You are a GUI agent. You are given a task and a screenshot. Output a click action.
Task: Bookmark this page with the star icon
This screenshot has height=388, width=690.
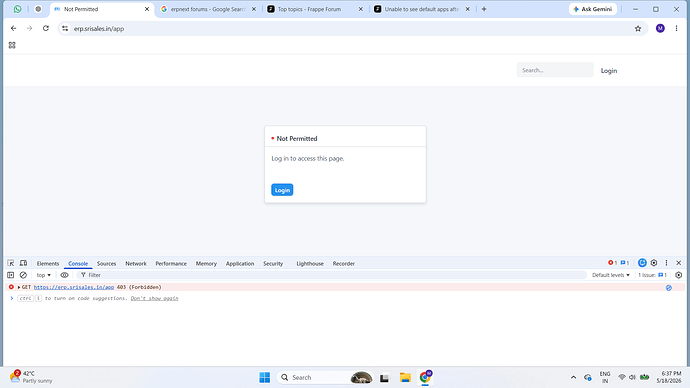pyautogui.click(x=638, y=29)
